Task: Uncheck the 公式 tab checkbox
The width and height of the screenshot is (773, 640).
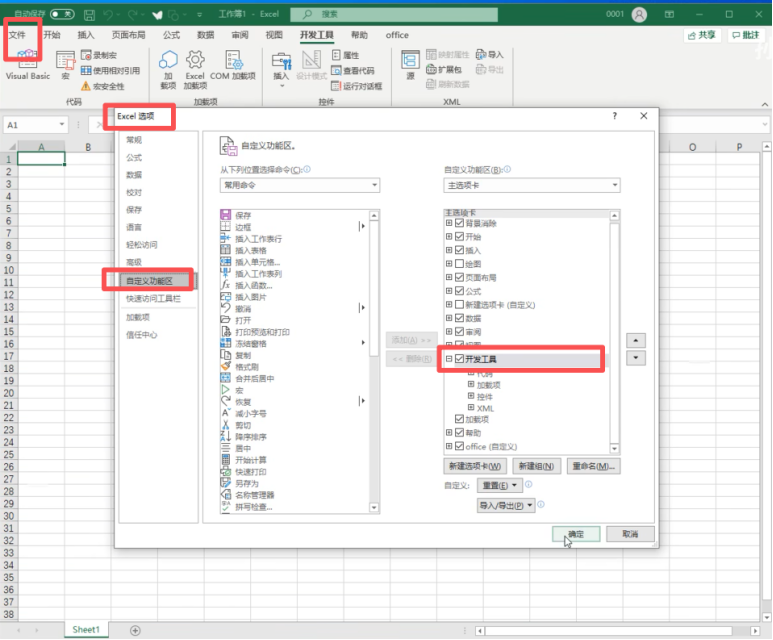Action: coord(459,291)
